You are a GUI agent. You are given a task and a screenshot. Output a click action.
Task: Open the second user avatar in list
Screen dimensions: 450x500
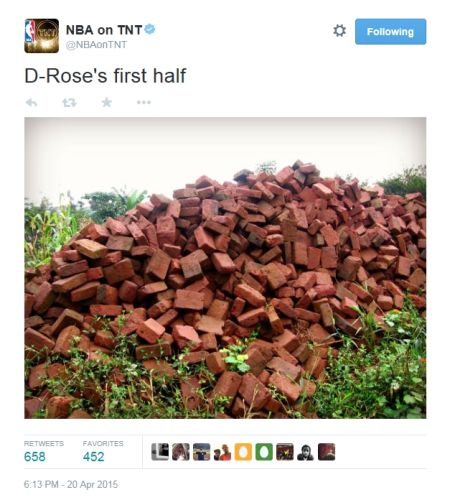click(181, 452)
